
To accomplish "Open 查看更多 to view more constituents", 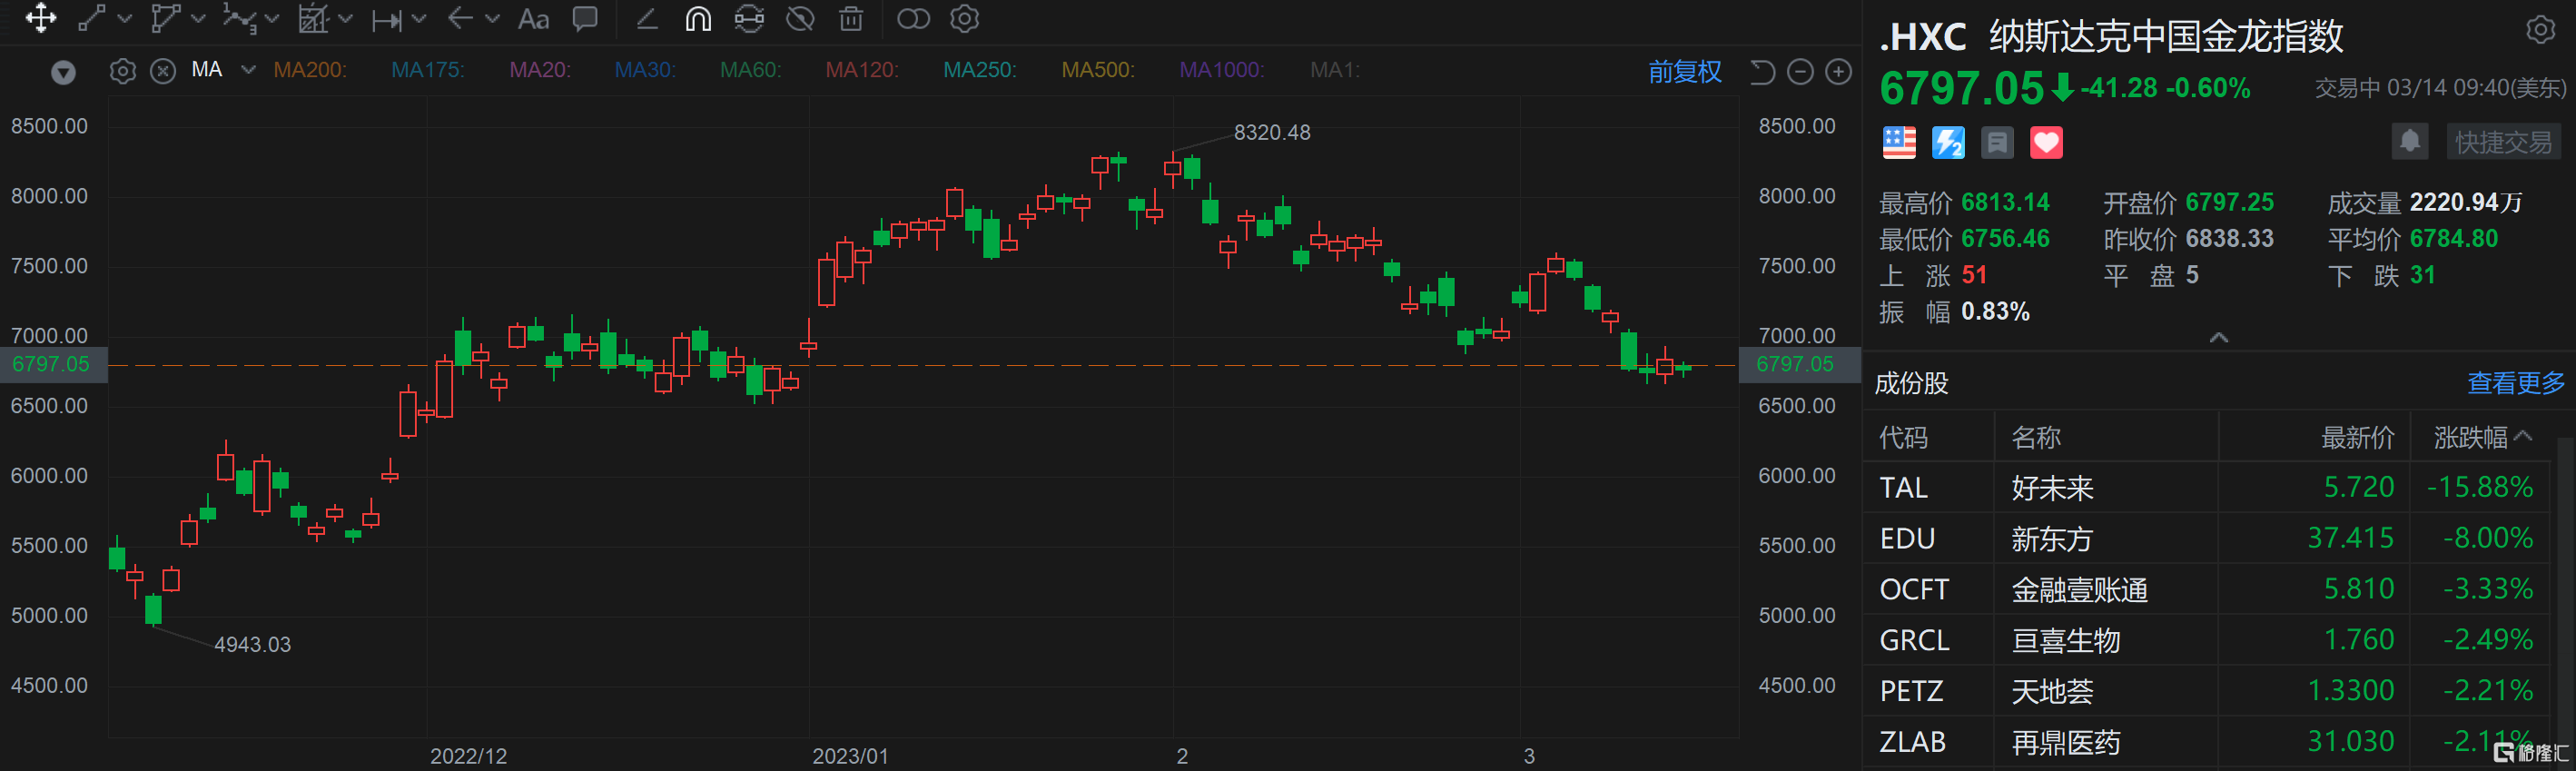I will coord(2515,384).
